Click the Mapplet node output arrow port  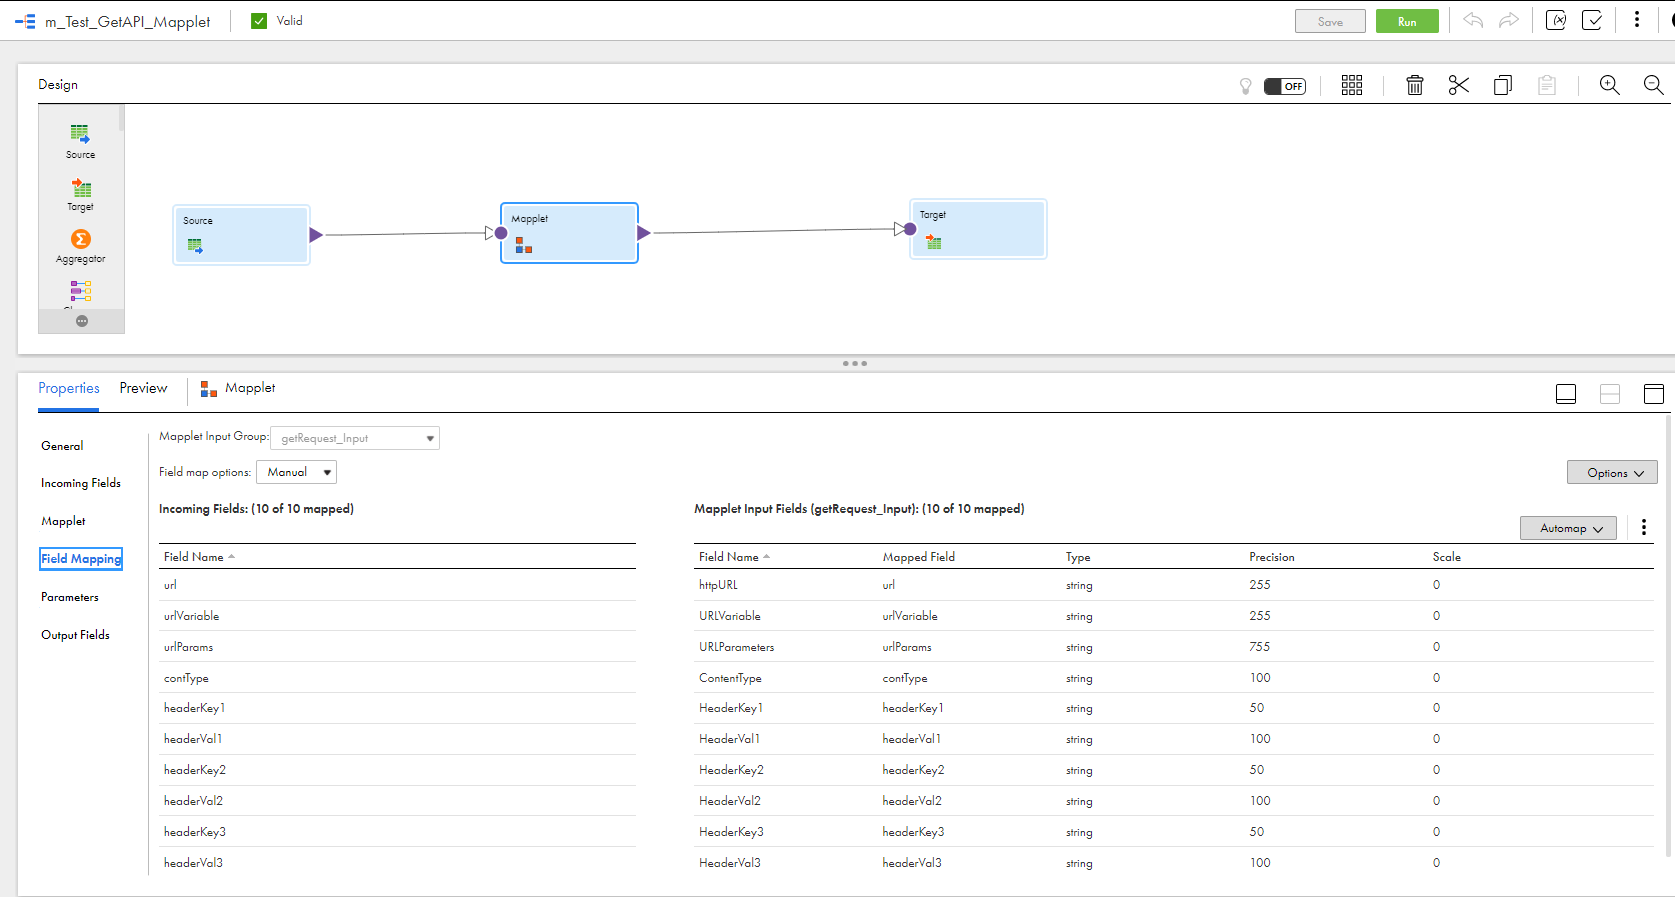coord(644,233)
